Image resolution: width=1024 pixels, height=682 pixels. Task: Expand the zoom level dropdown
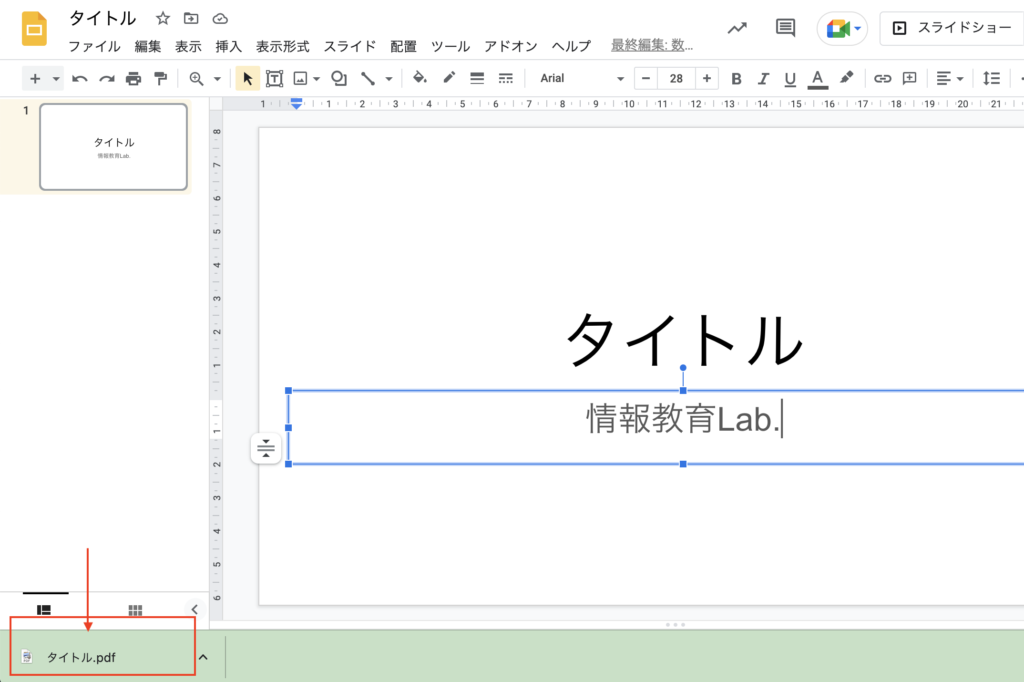[x=217, y=79]
